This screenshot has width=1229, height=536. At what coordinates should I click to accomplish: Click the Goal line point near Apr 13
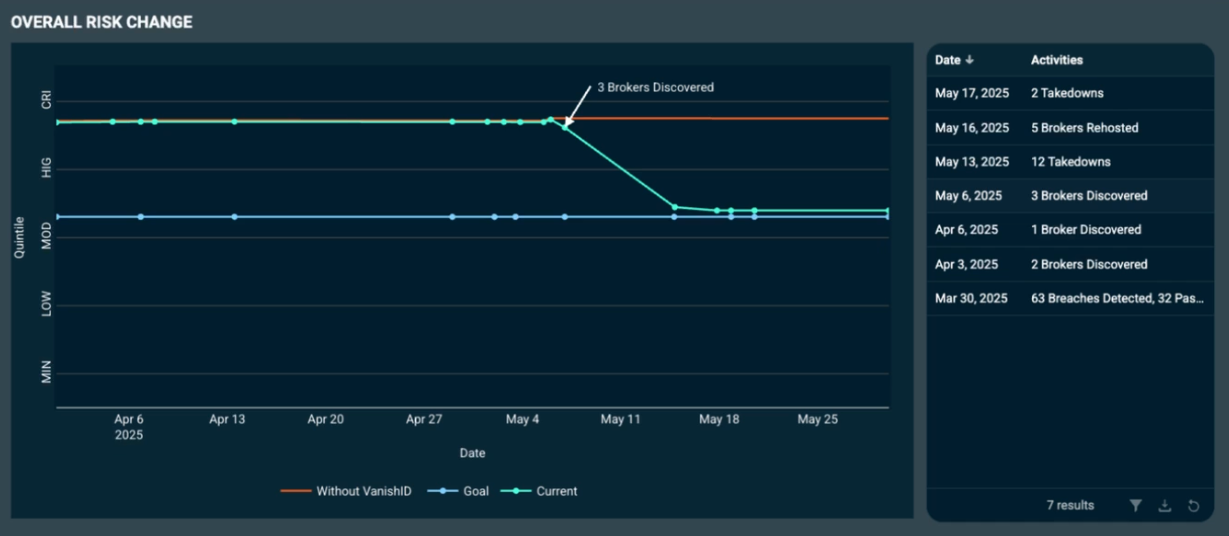[234, 216]
